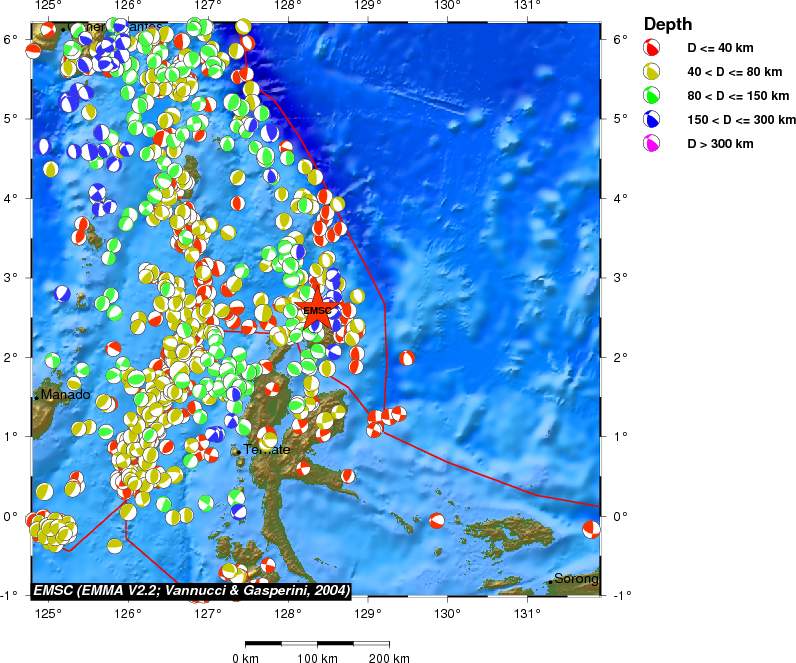
Task: Click the red beachball at the map's far right edge
Action: [x=591, y=529]
